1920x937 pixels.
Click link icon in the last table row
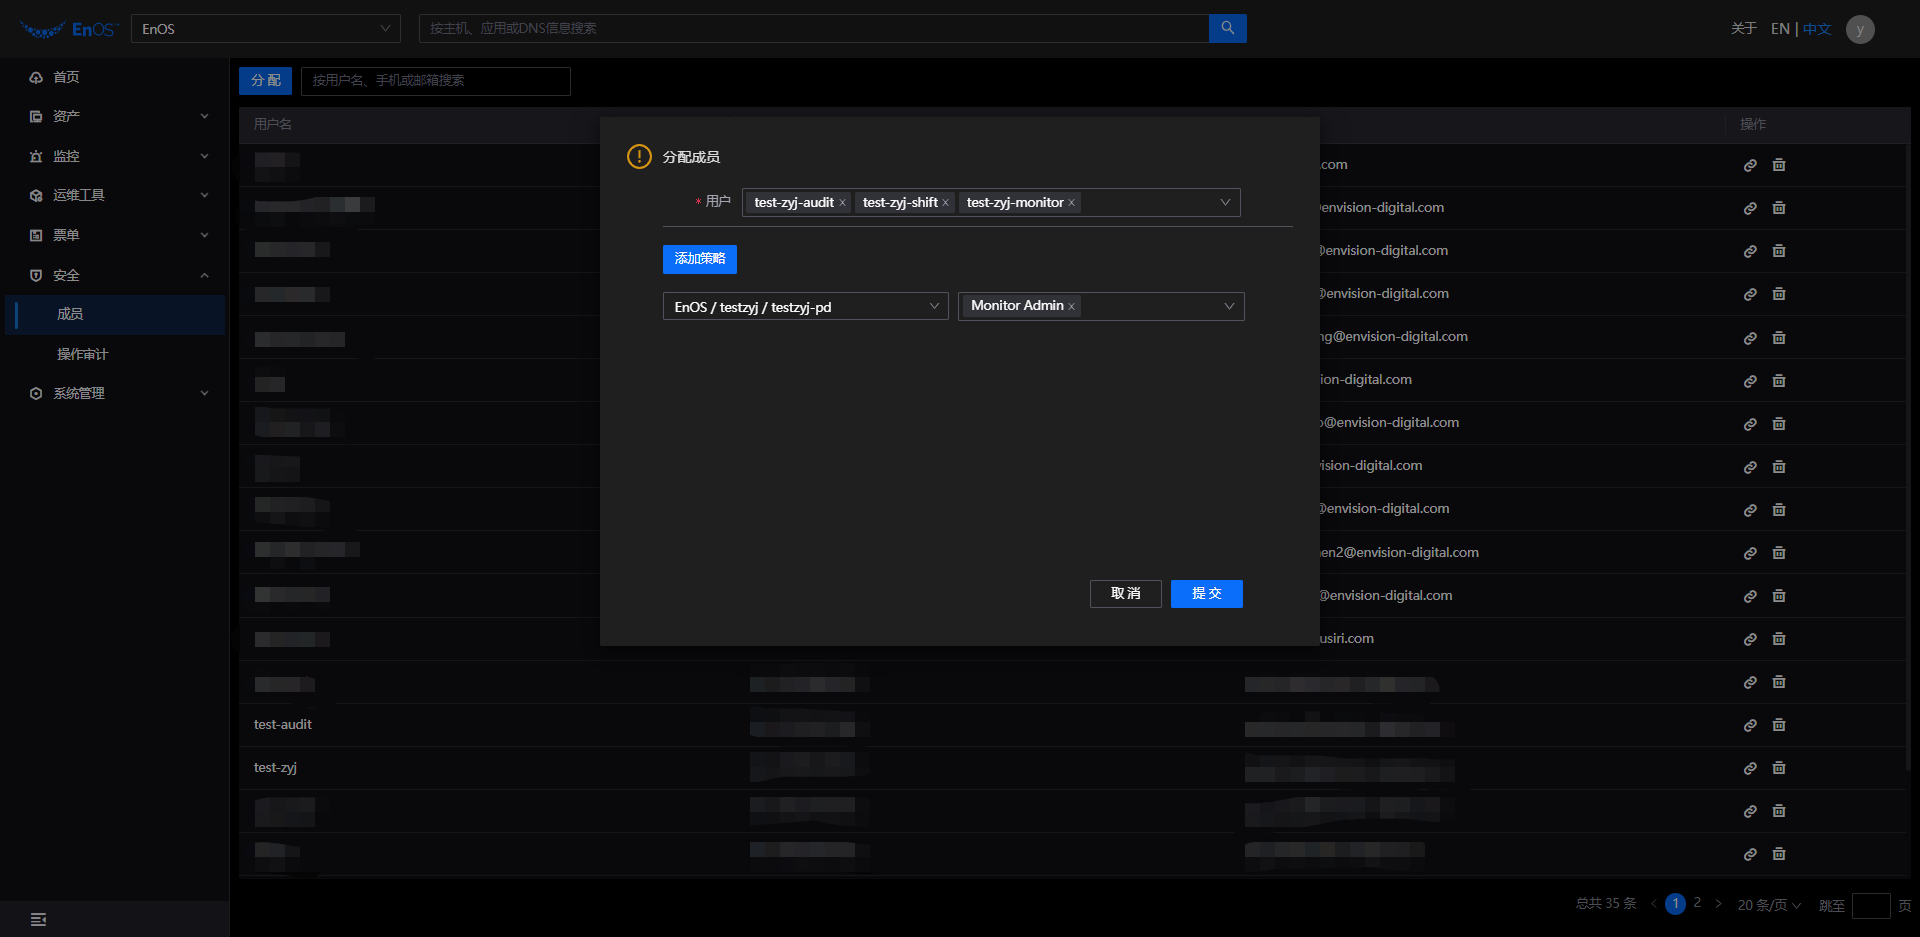[x=1750, y=854]
